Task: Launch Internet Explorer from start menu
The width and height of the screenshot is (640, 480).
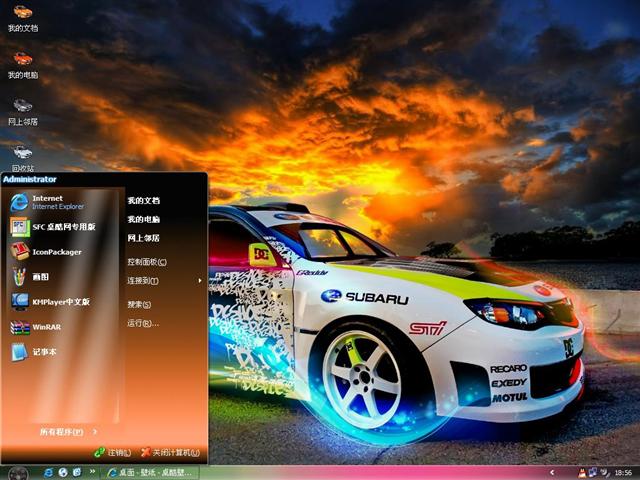Action: 47,202
